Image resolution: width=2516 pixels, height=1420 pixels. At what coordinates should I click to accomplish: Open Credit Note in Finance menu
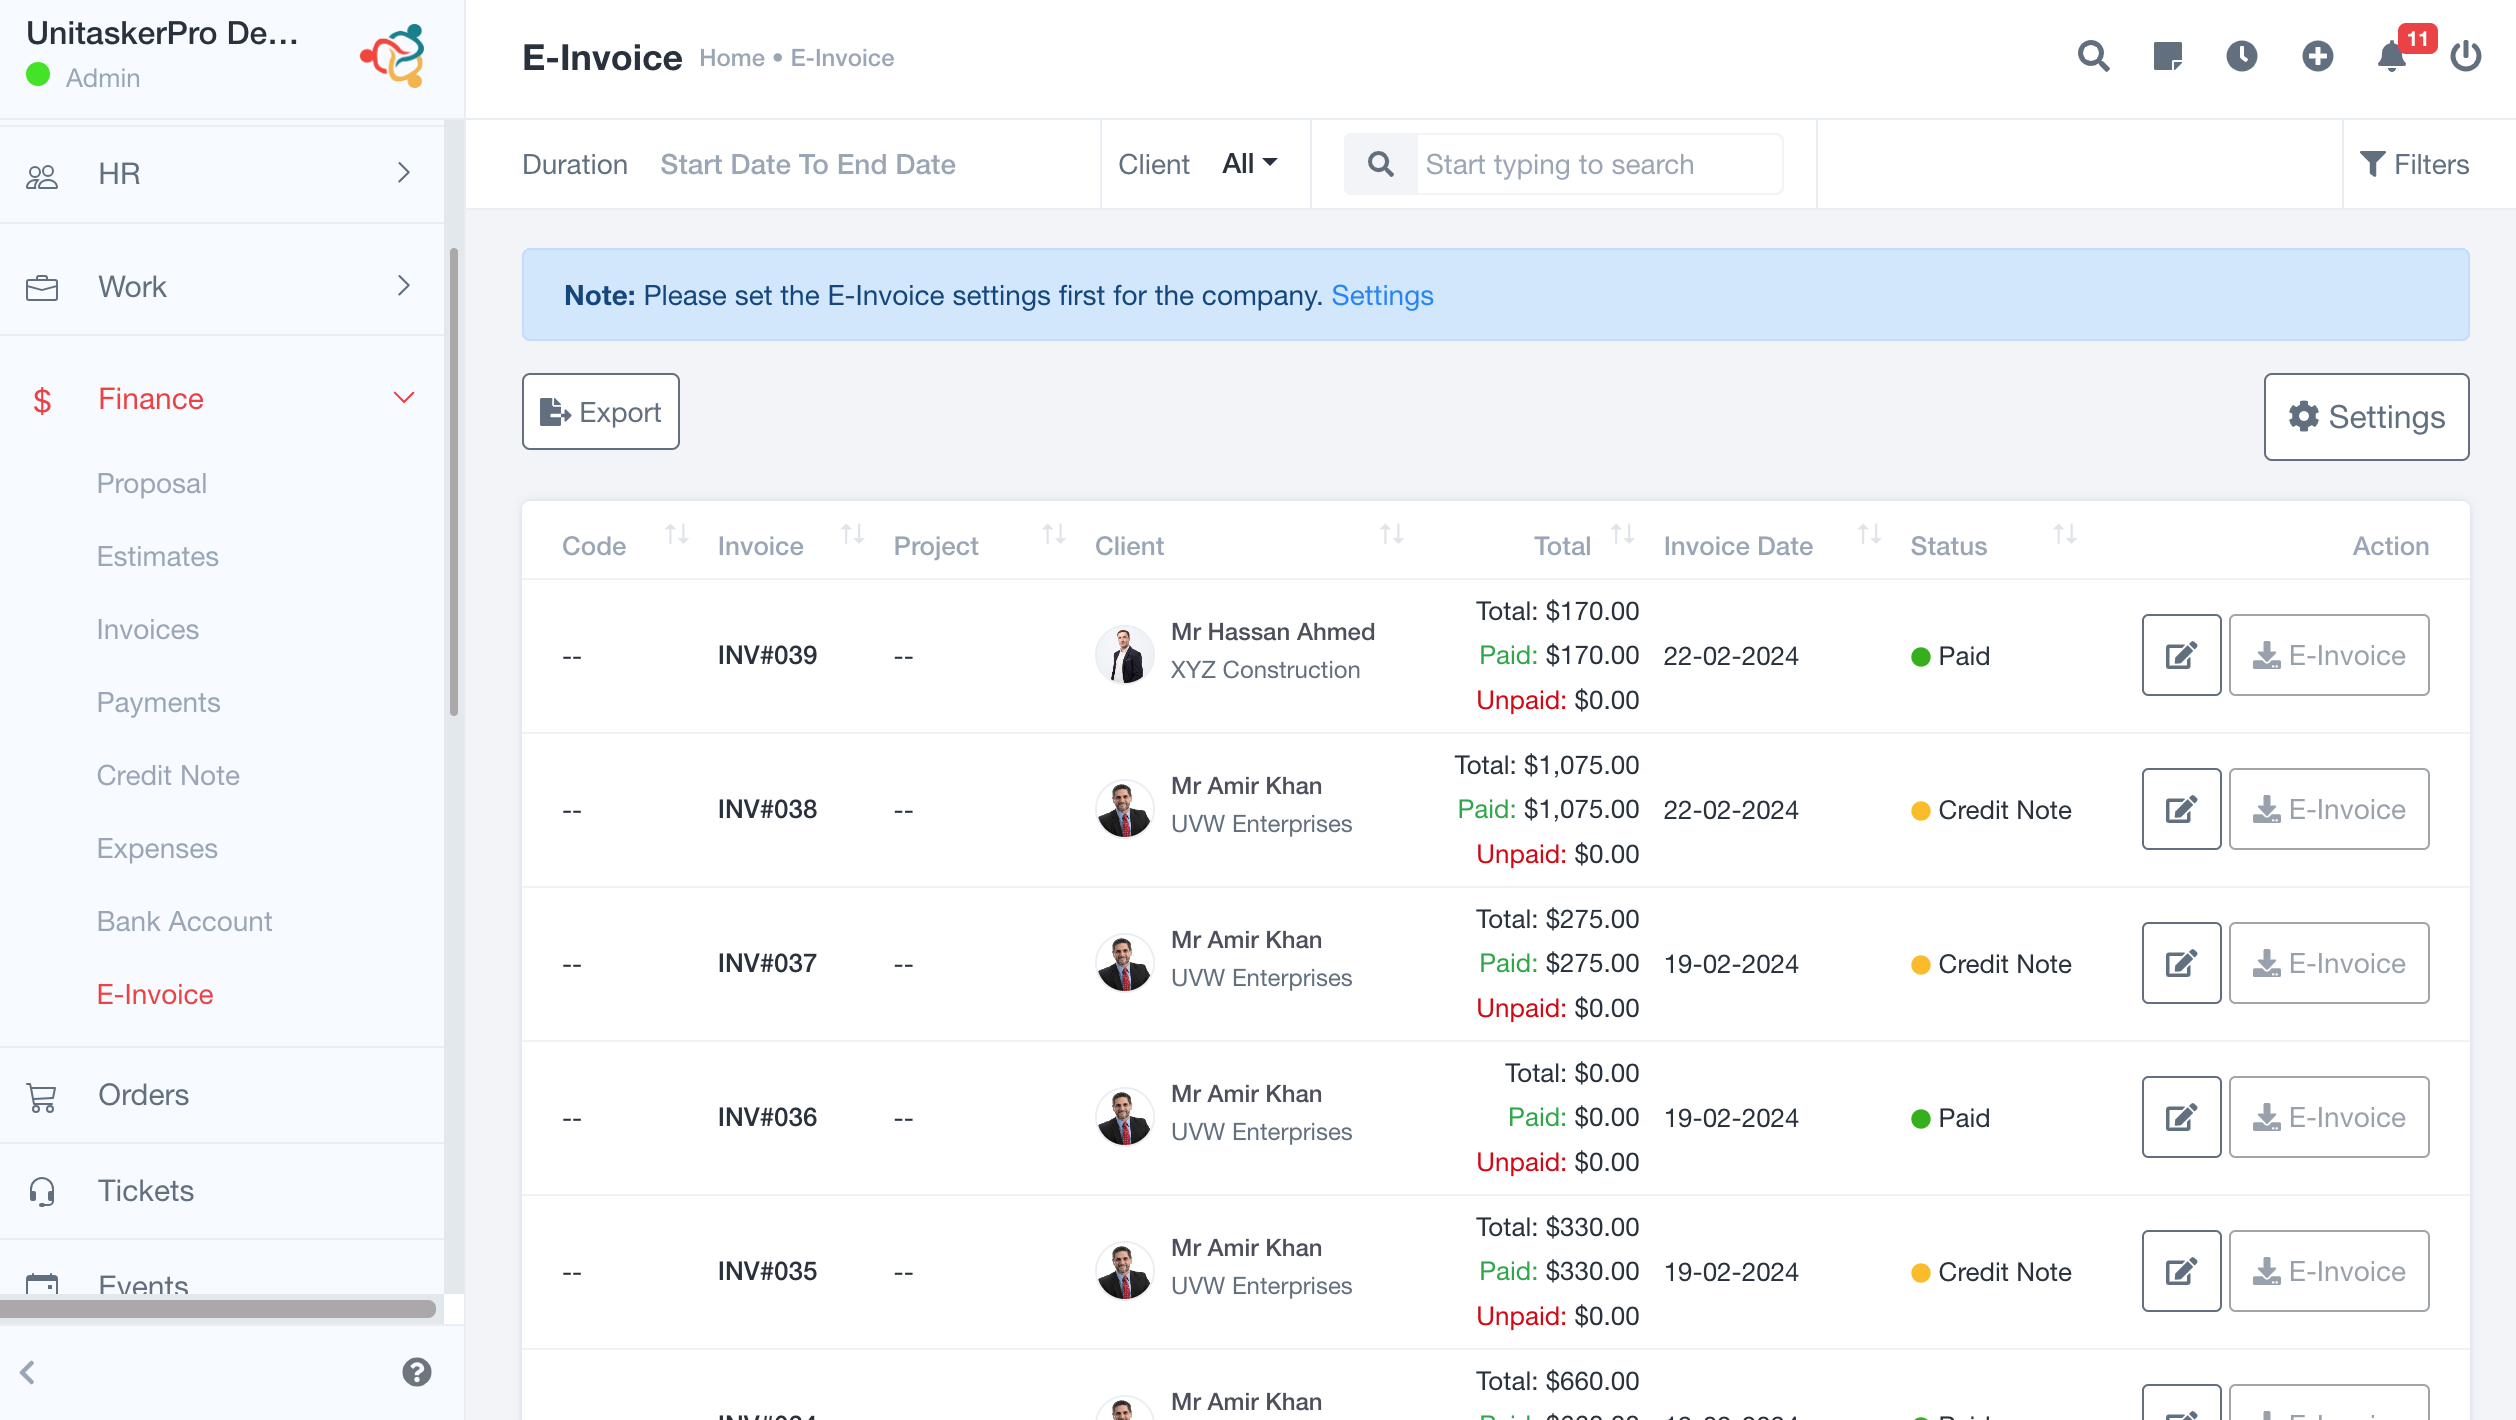click(x=168, y=775)
